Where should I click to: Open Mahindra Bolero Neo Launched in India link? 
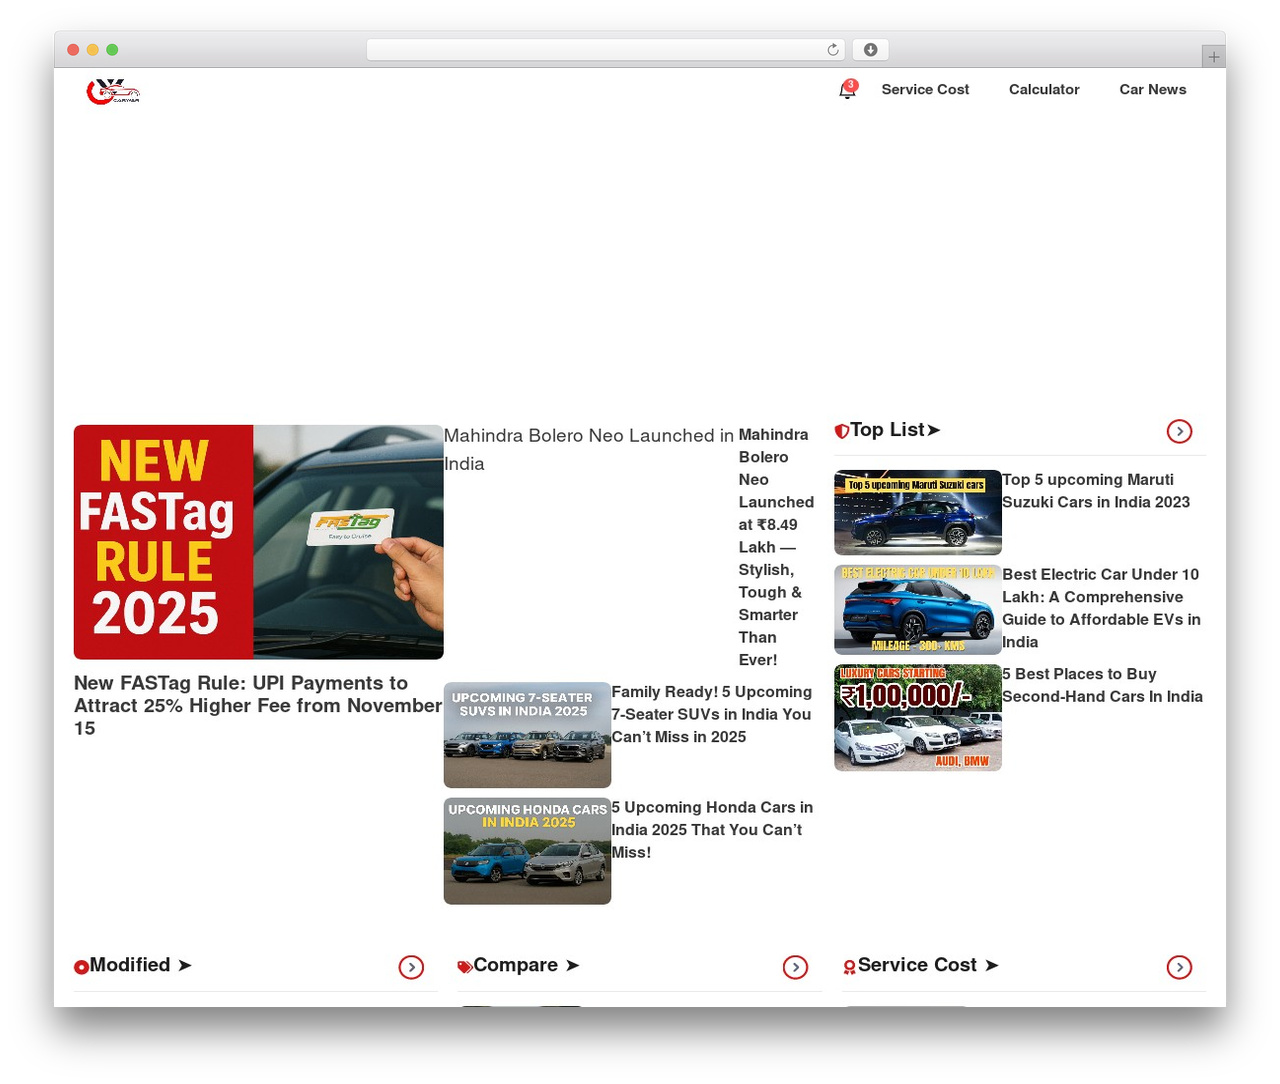coord(590,450)
